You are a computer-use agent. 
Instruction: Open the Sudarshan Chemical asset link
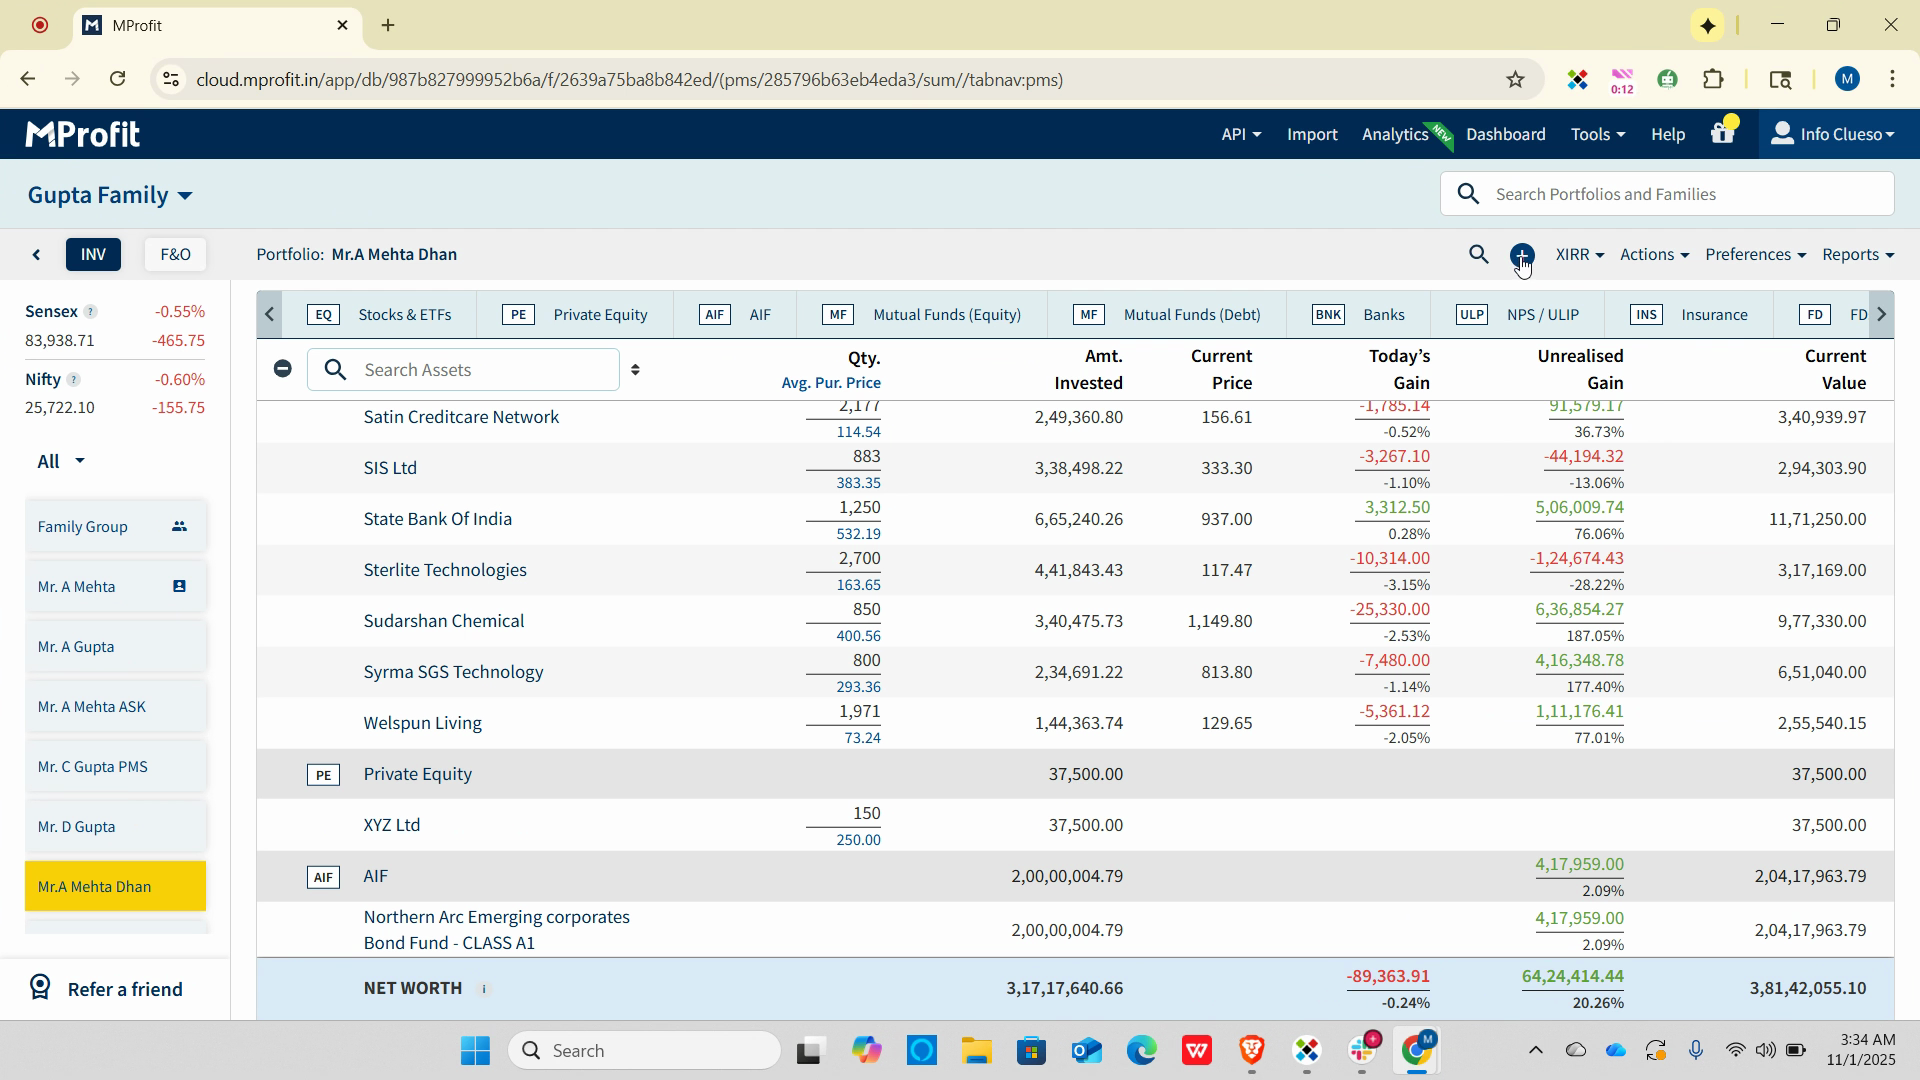[x=443, y=621]
